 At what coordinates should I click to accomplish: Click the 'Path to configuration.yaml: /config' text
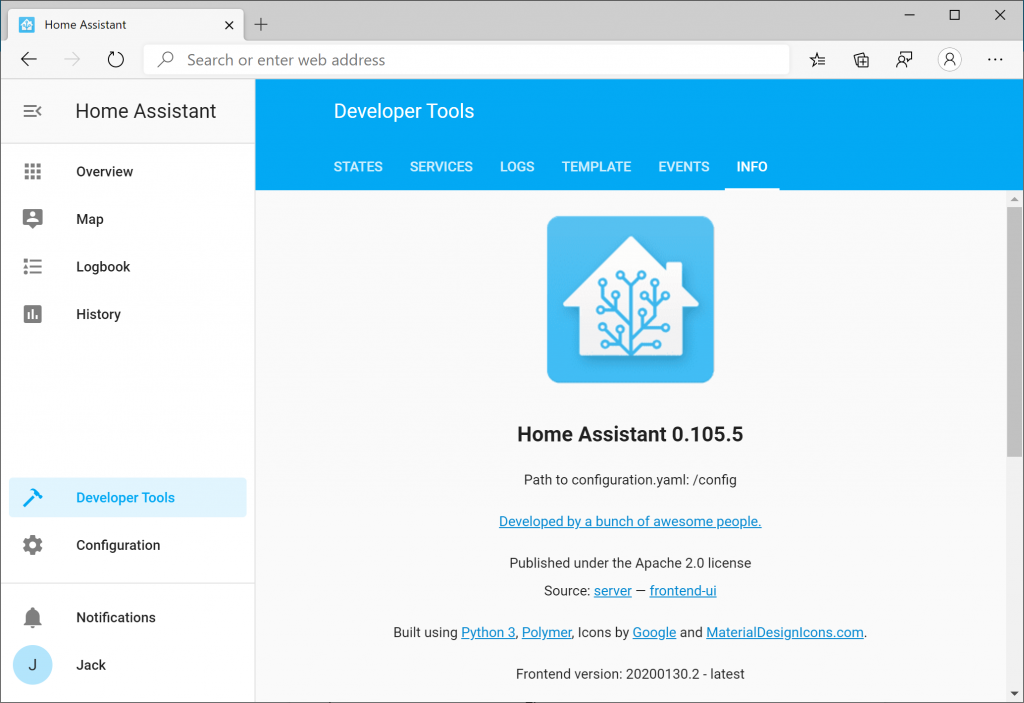coord(630,480)
